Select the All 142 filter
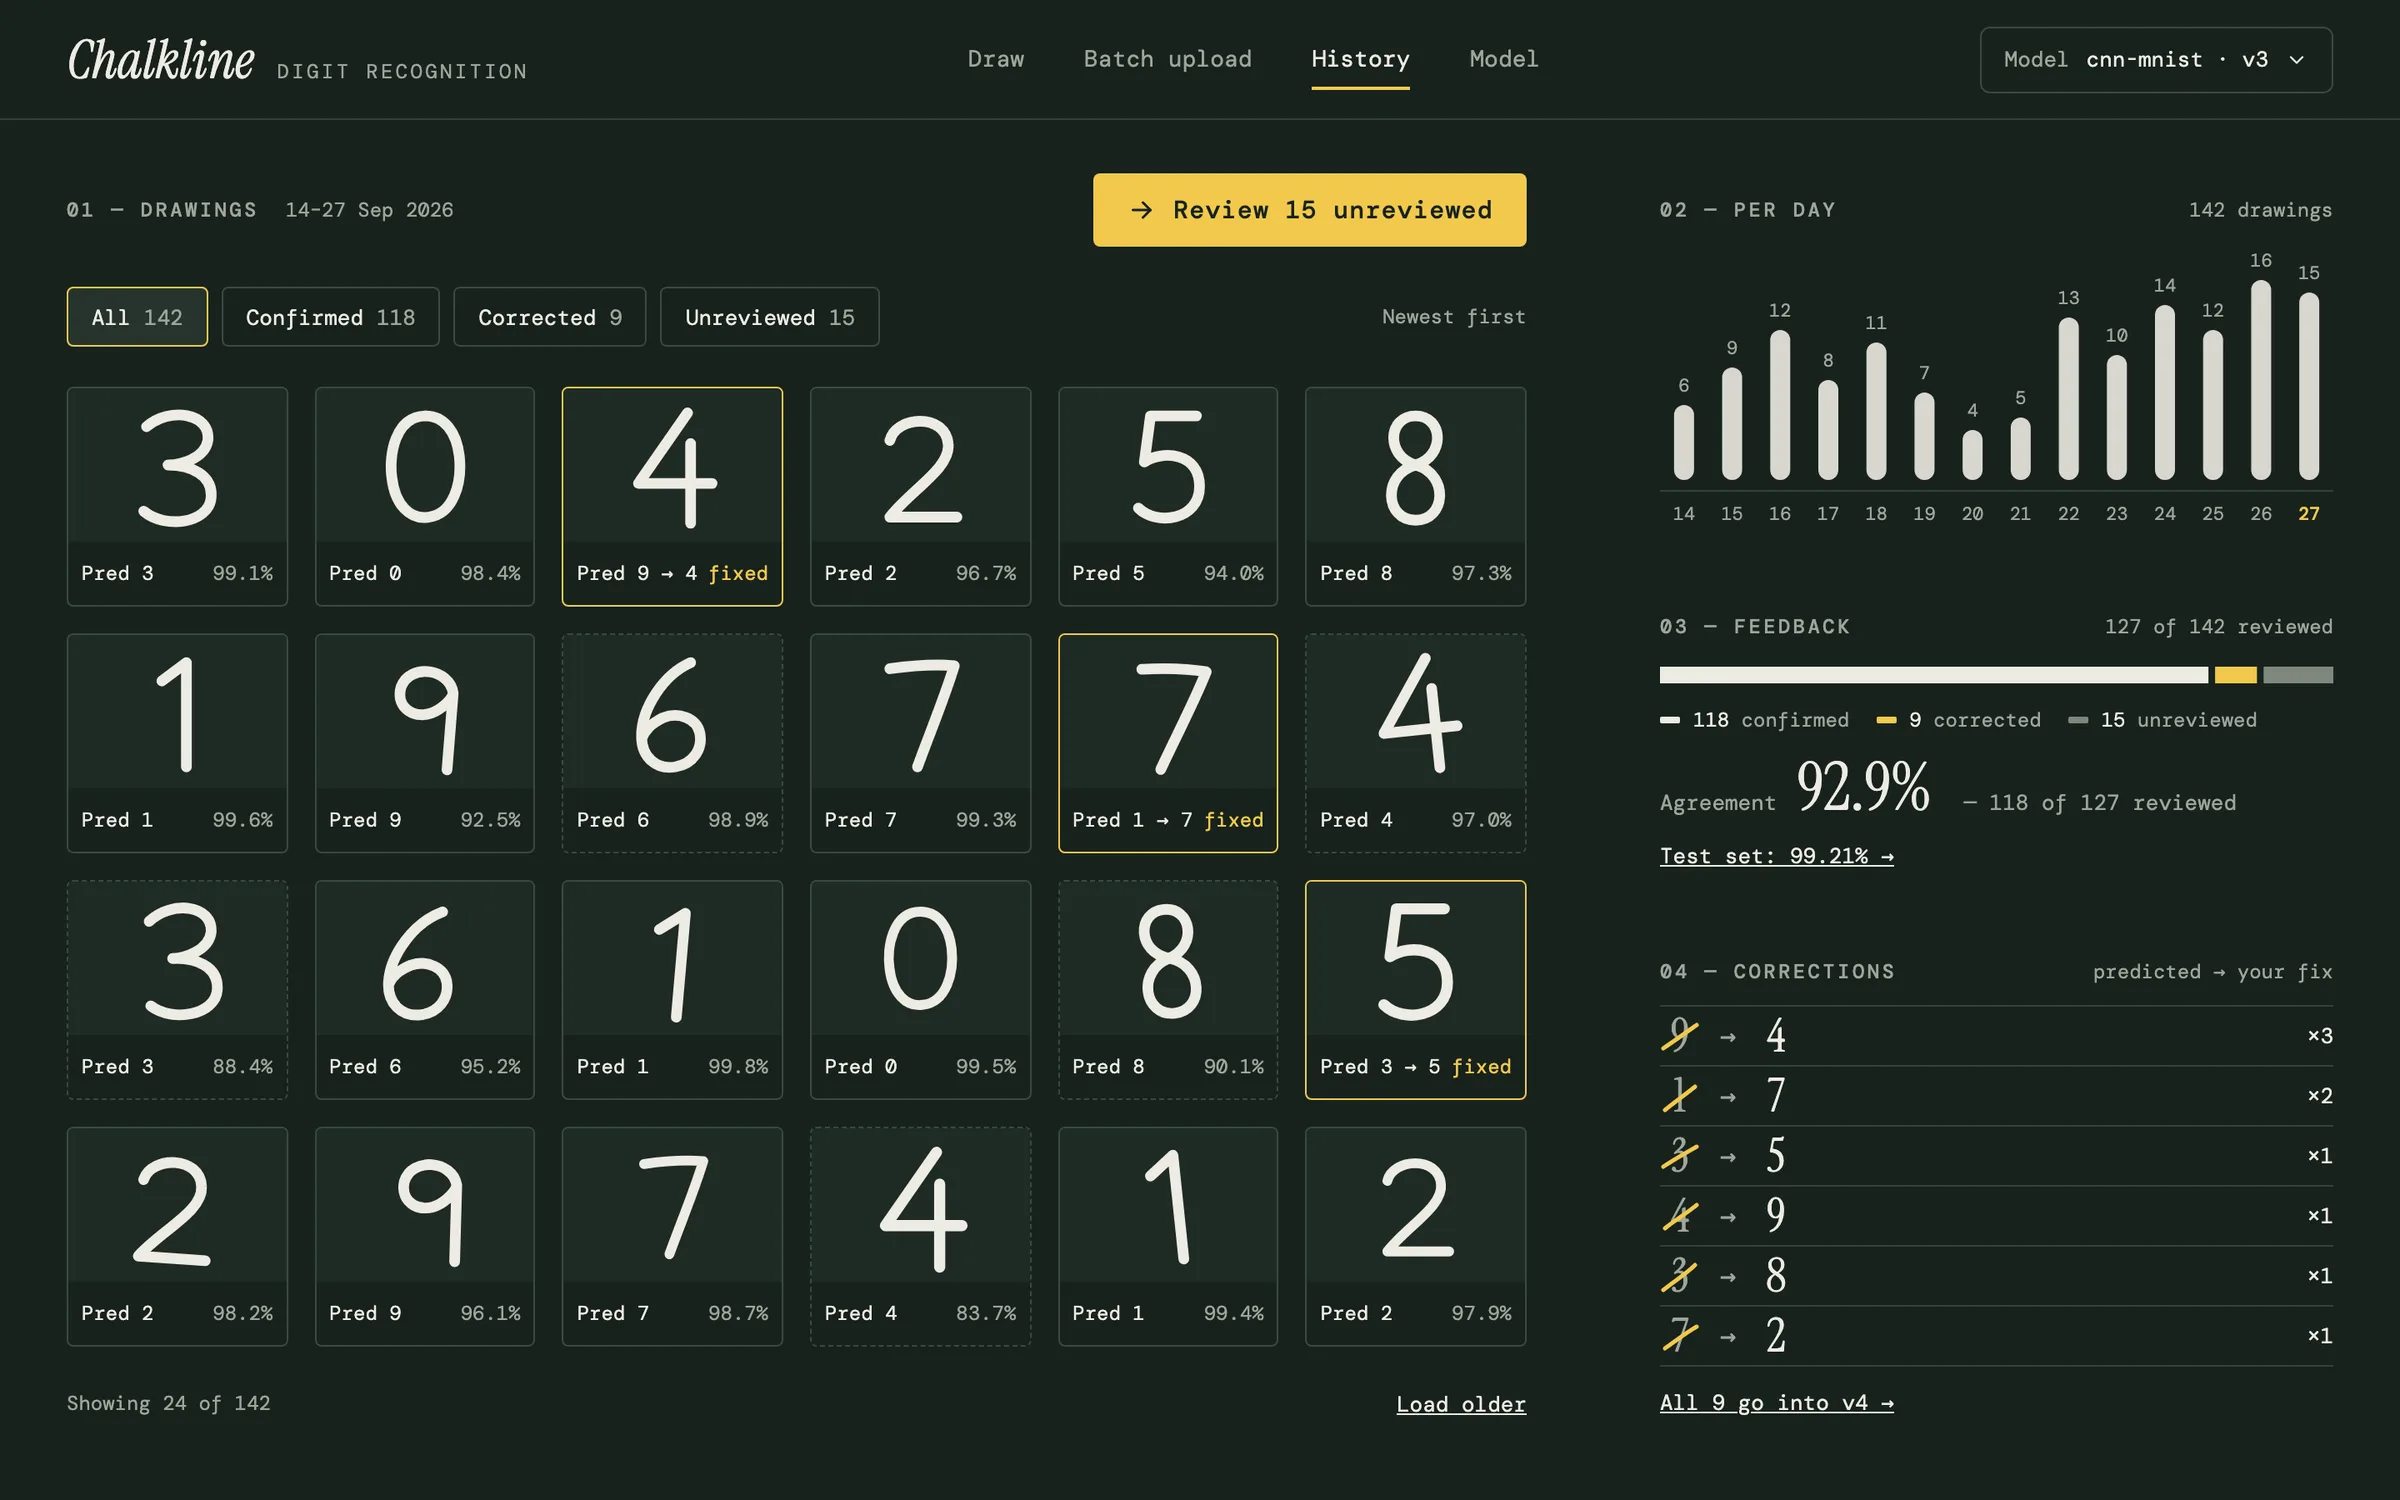 [x=137, y=317]
